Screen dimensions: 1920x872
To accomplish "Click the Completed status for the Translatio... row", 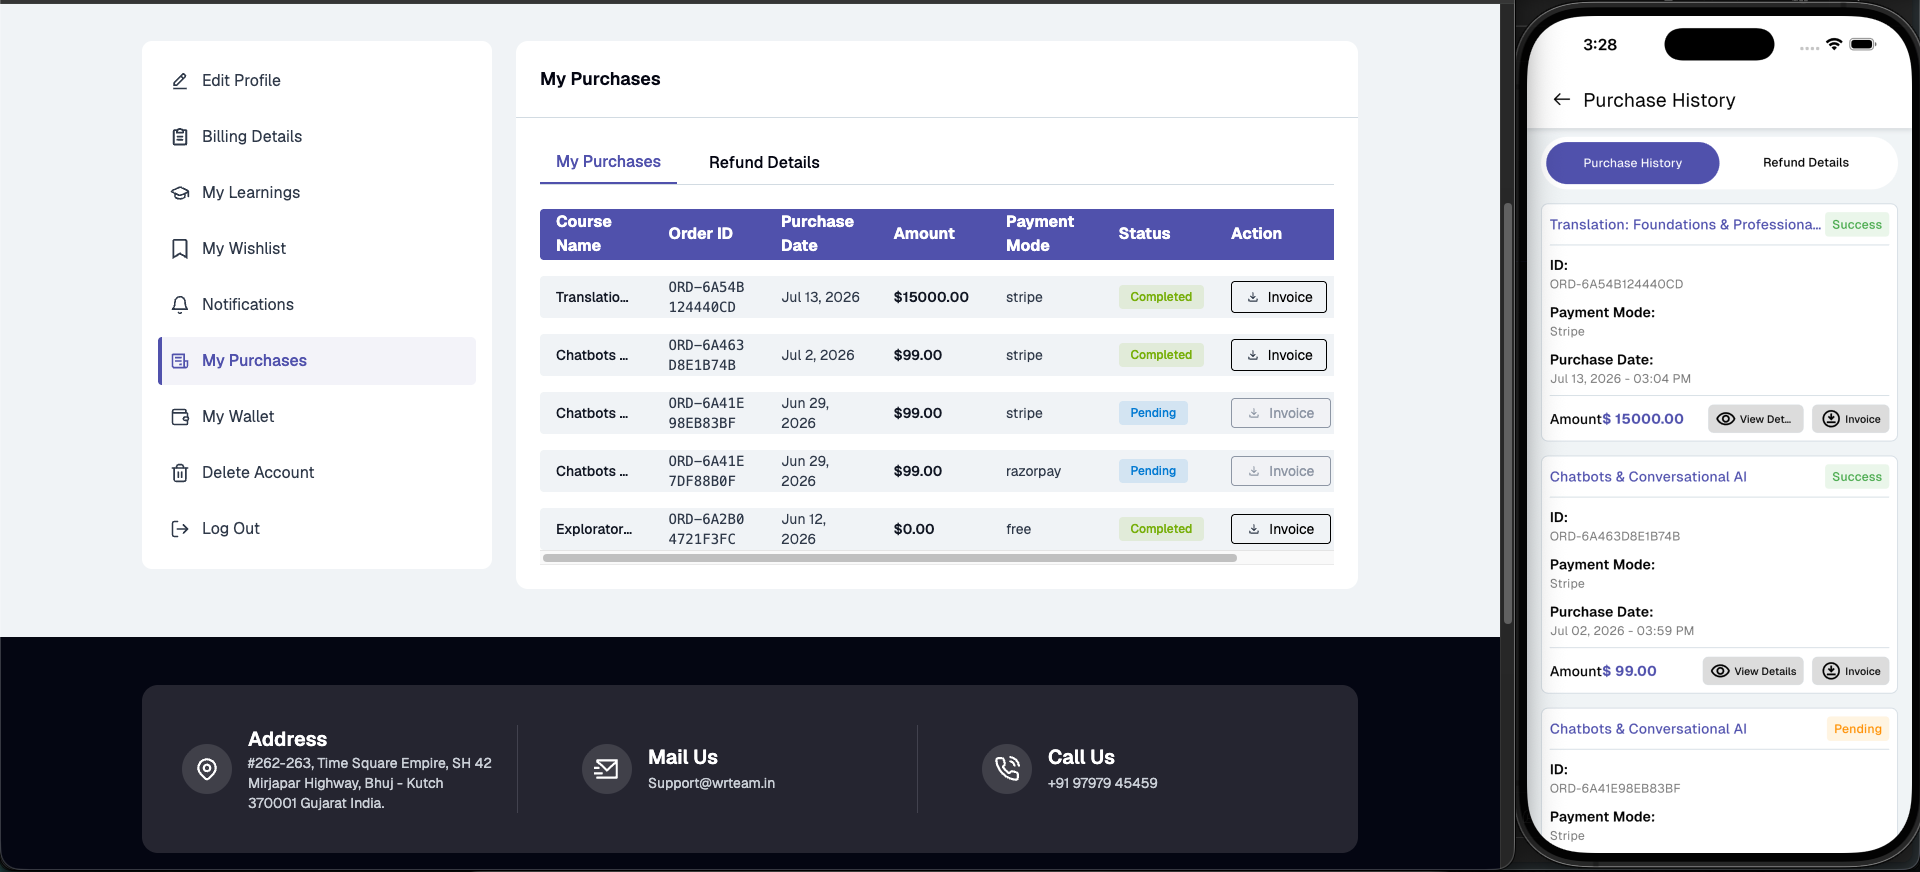I will (1161, 297).
